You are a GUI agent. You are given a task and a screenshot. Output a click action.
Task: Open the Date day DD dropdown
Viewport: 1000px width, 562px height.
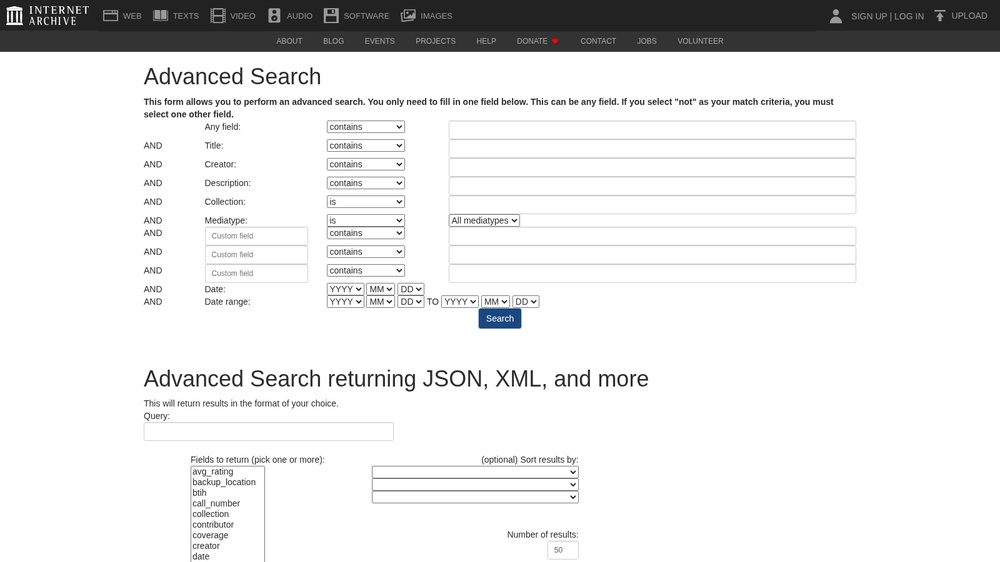(x=410, y=289)
